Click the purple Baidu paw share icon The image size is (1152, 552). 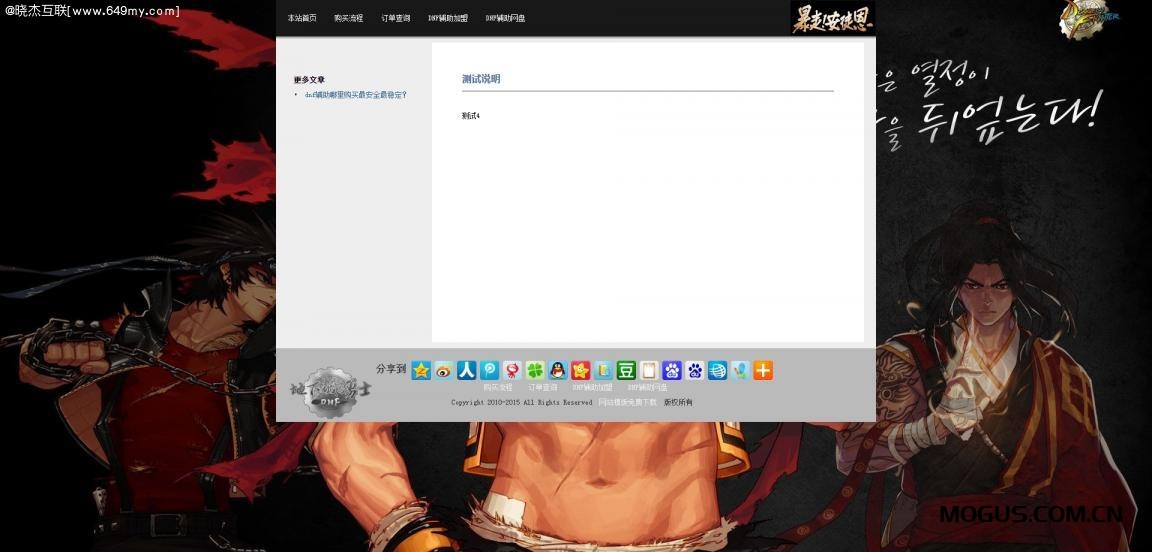point(672,370)
